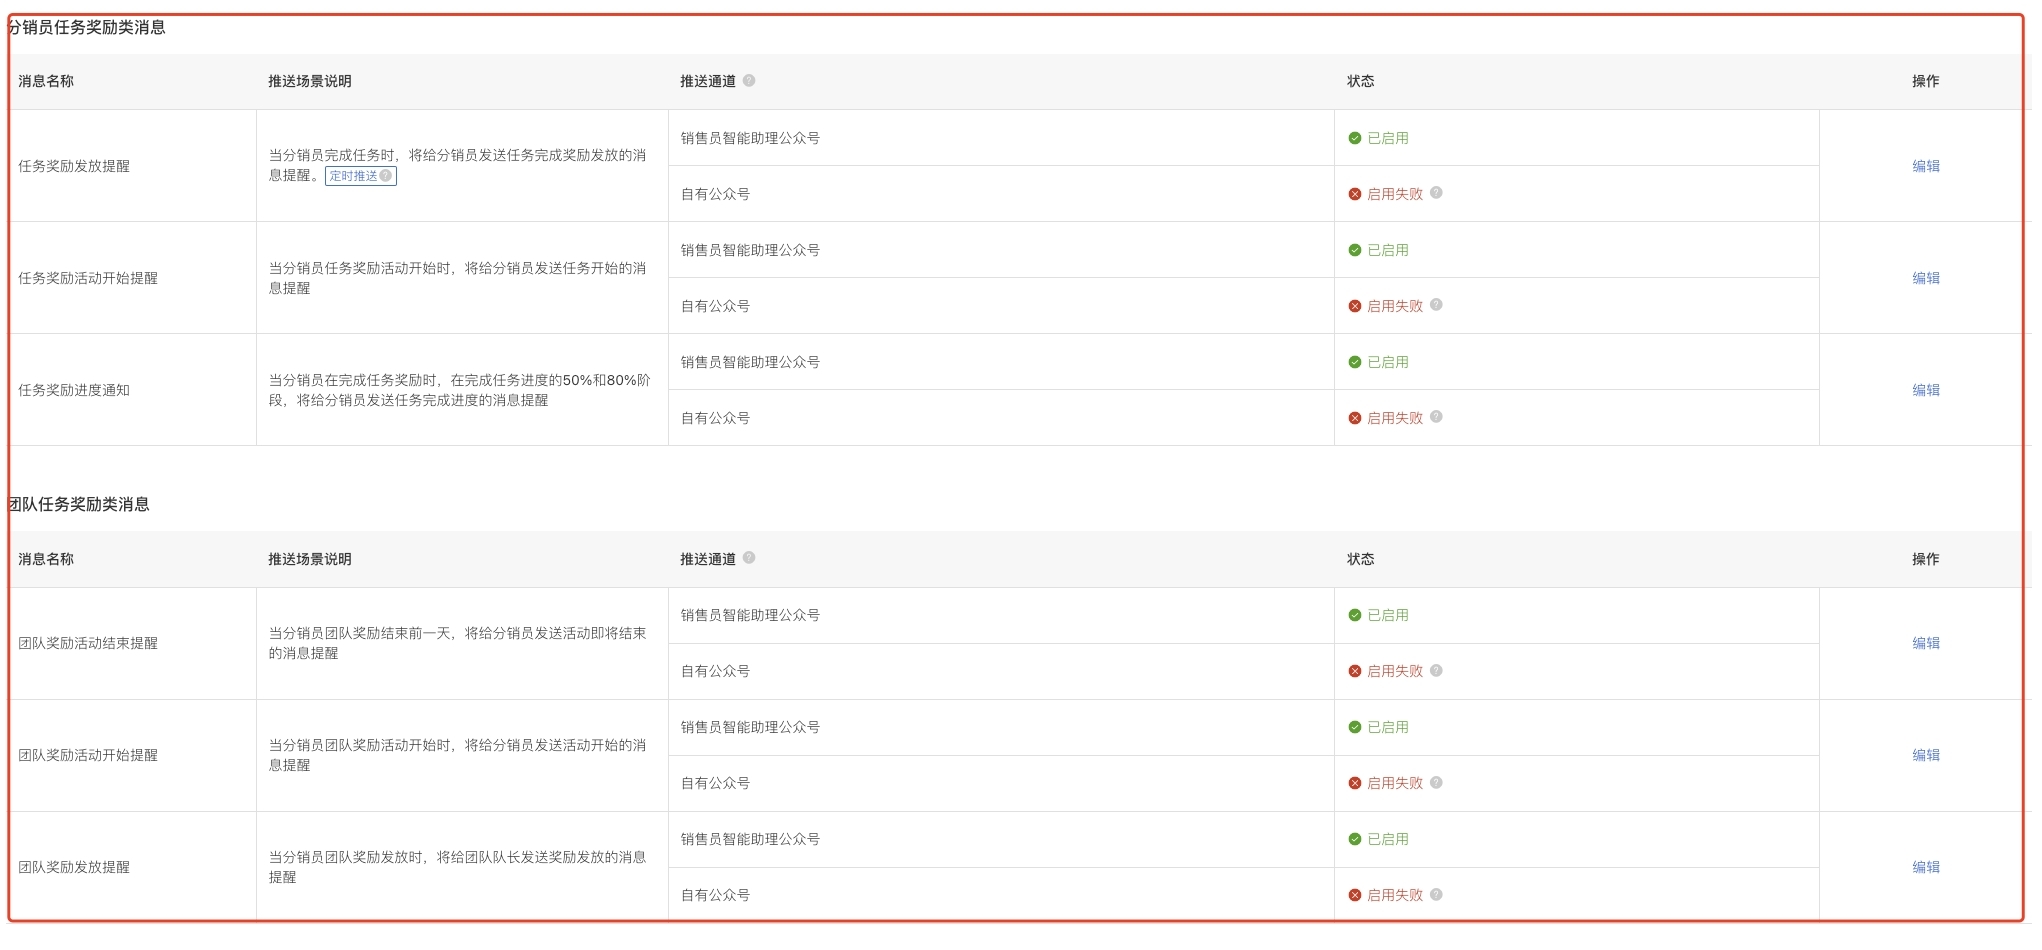2042x950 pixels.
Task: Click red failure icon for 任务奖励发放提醒 自有公众号
Action: click(x=1355, y=194)
